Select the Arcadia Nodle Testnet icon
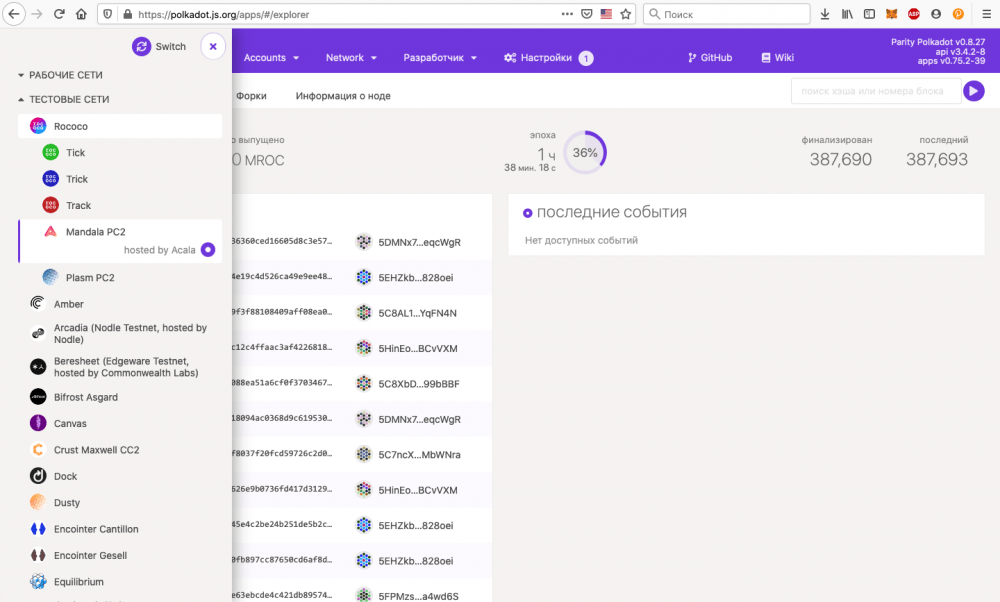Screen dimensions: 1000x602 [38, 333]
